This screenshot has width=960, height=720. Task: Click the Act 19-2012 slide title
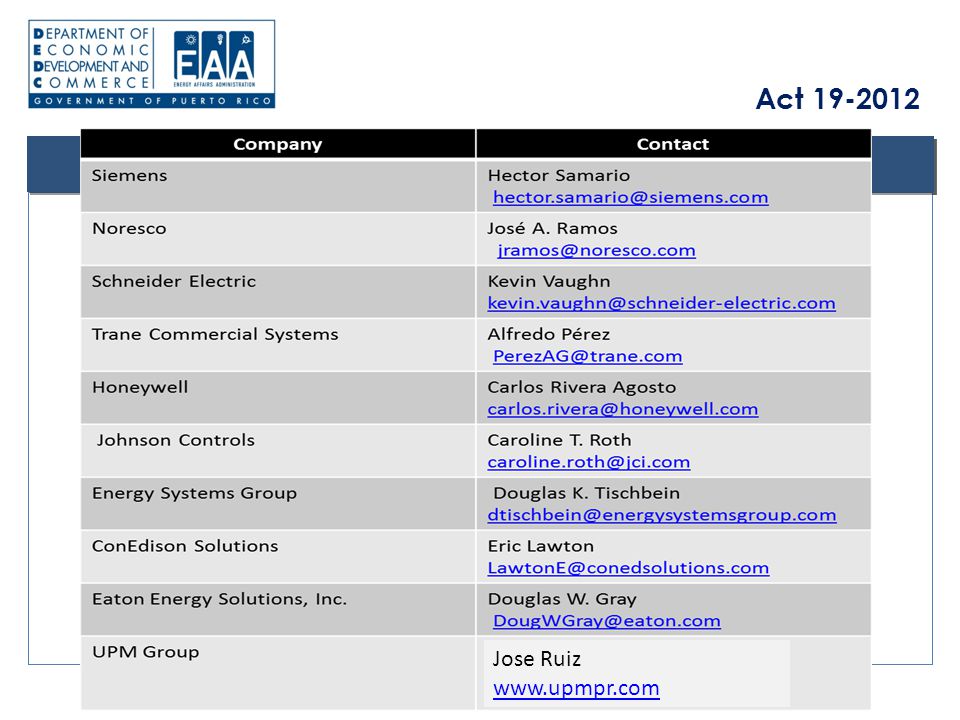click(838, 99)
